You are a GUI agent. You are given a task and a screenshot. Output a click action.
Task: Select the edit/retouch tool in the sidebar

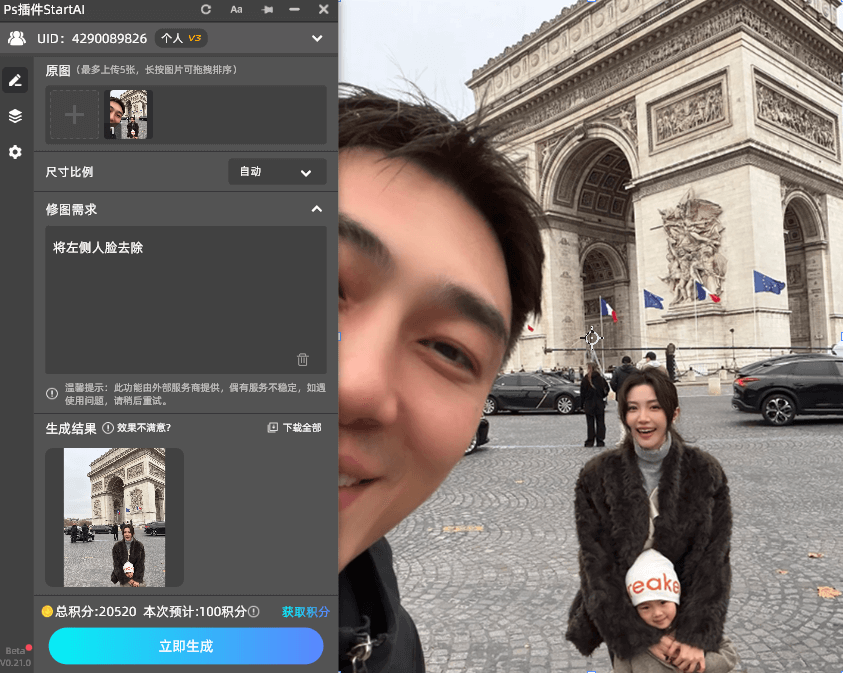(x=14, y=80)
